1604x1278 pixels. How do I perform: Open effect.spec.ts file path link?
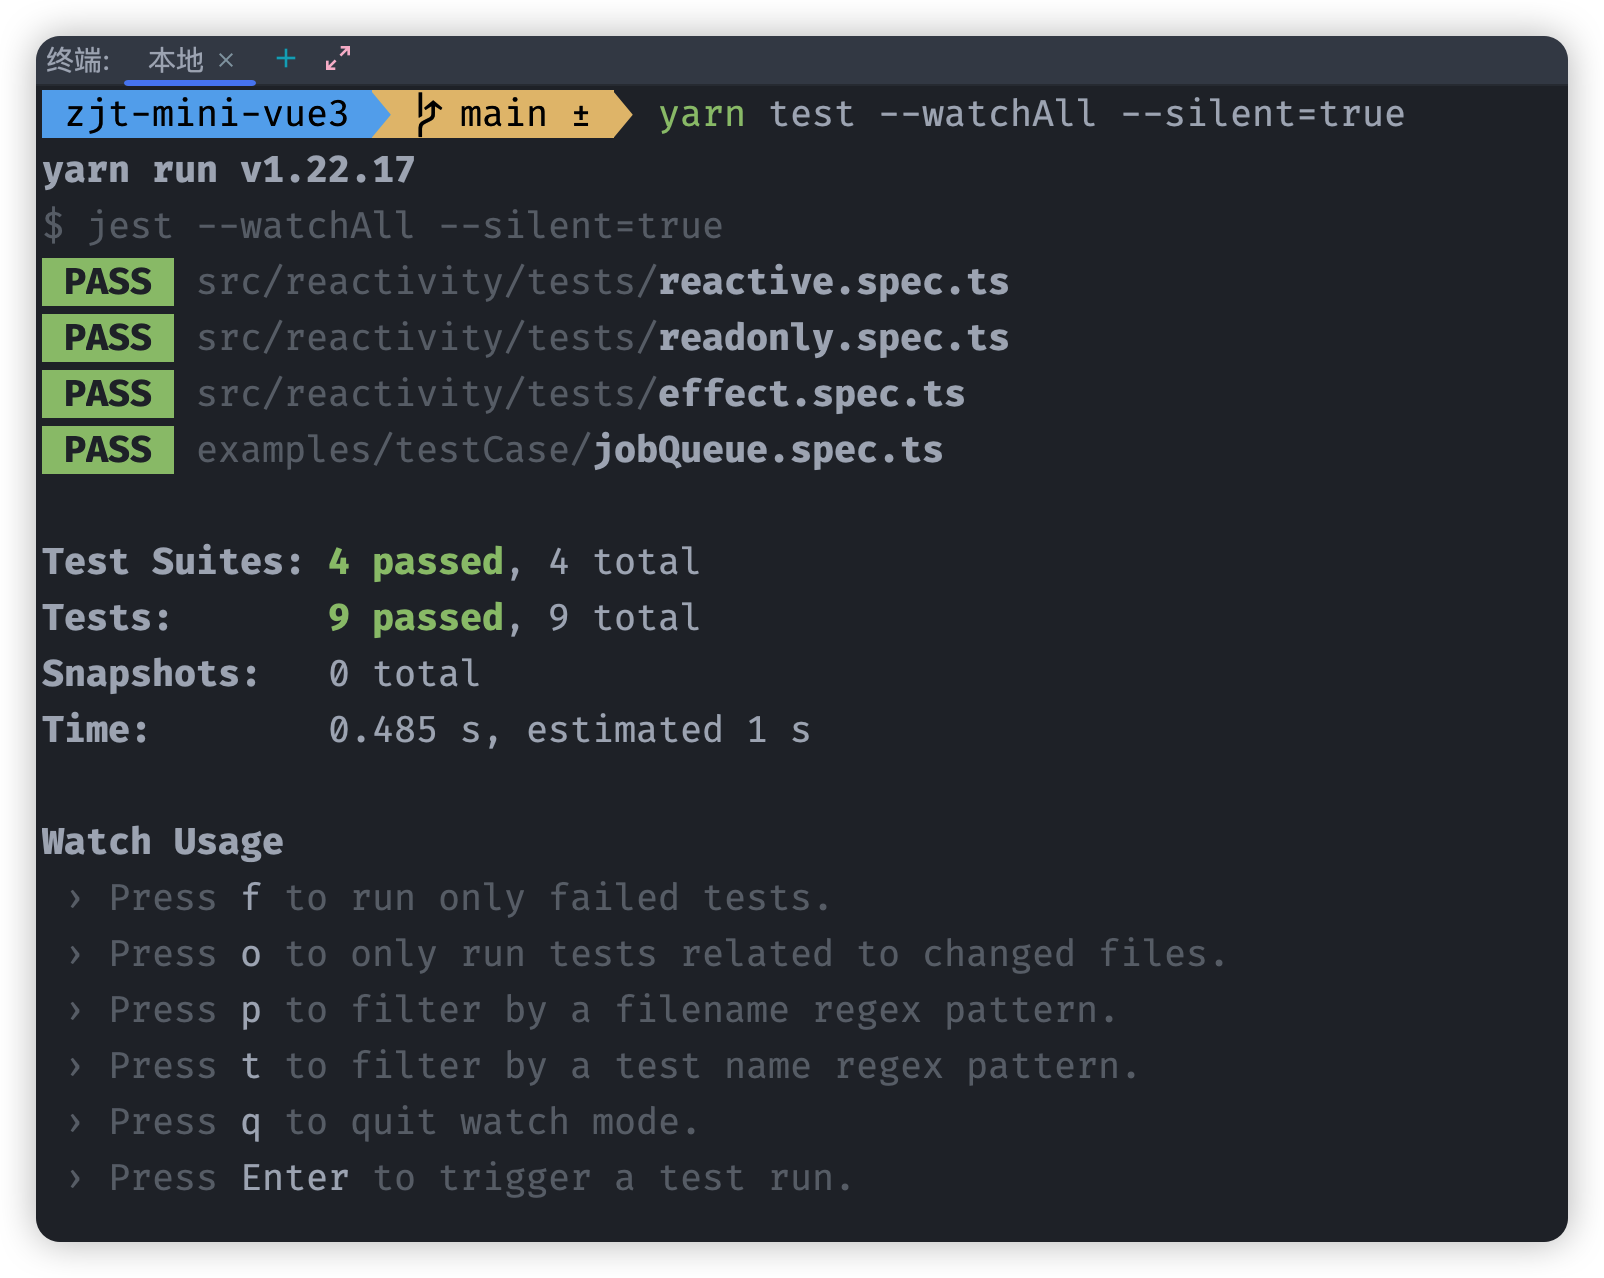[581, 394]
